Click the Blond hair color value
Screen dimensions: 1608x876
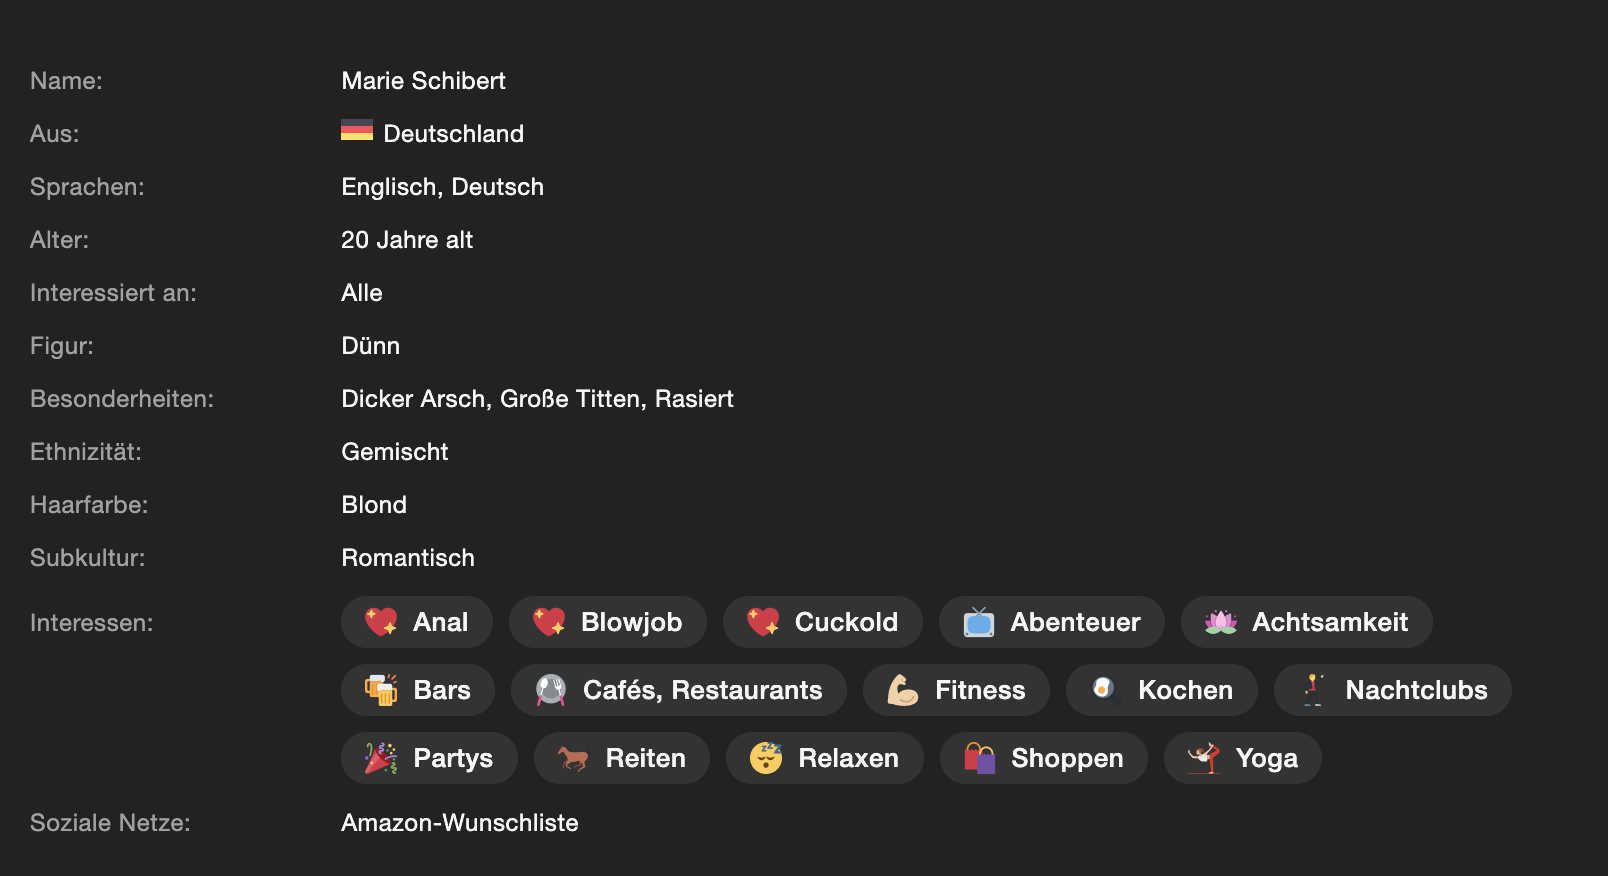point(374,505)
